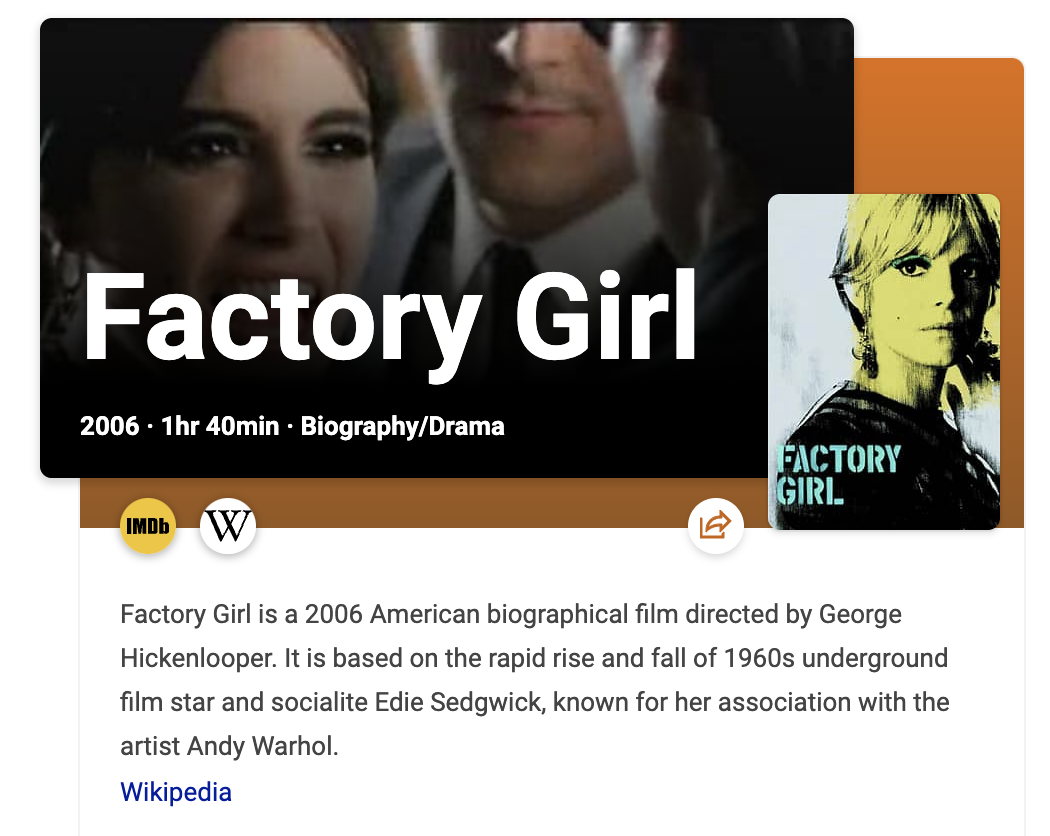Follow the blue Wikipedia link
Image resolution: width=1050 pixels, height=836 pixels.
[176, 792]
